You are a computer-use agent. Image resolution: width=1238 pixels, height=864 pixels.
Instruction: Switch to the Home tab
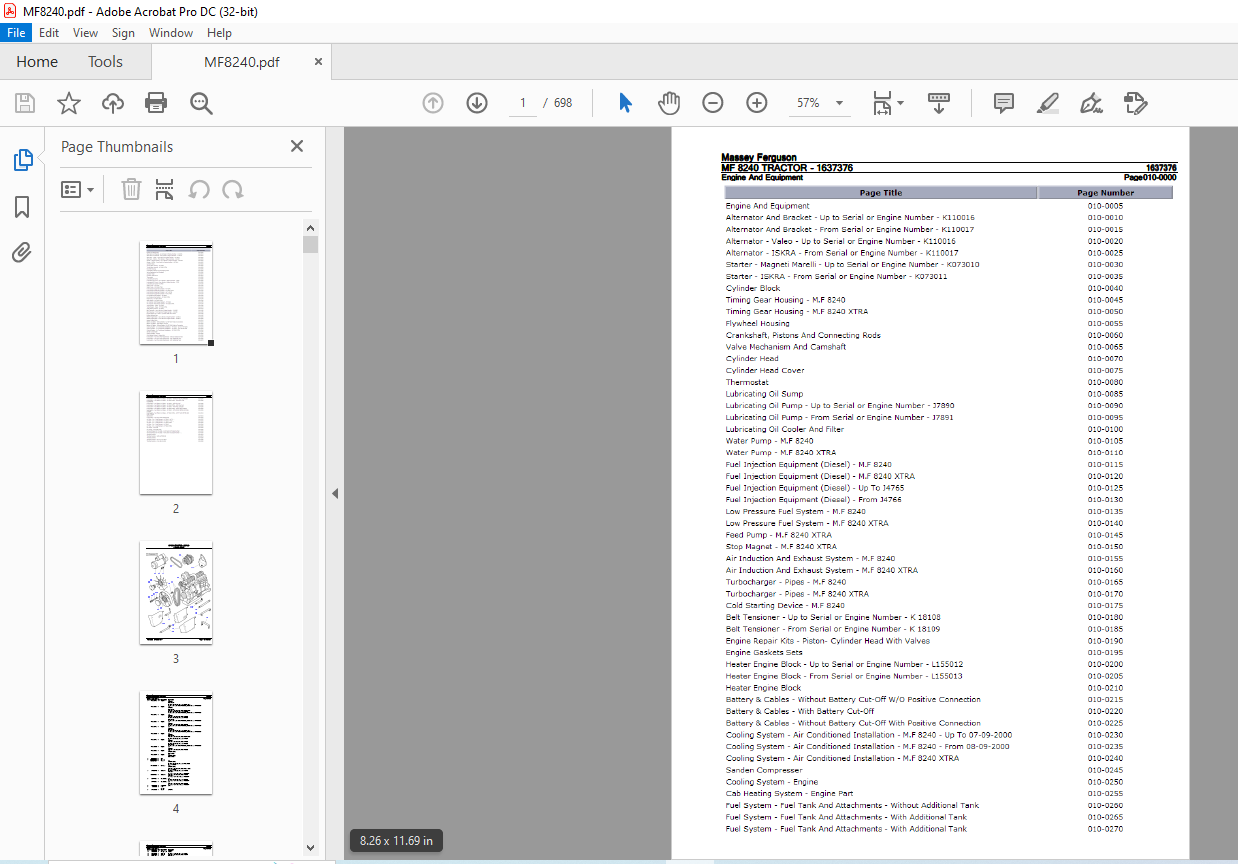pyautogui.click(x=37, y=62)
